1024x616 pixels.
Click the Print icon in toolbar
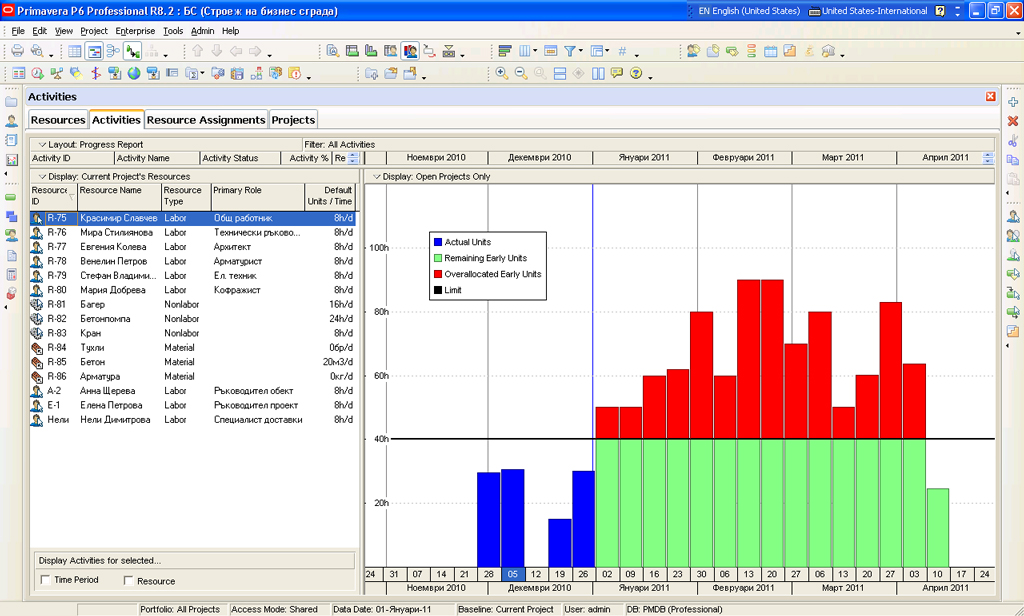tap(18, 51)
